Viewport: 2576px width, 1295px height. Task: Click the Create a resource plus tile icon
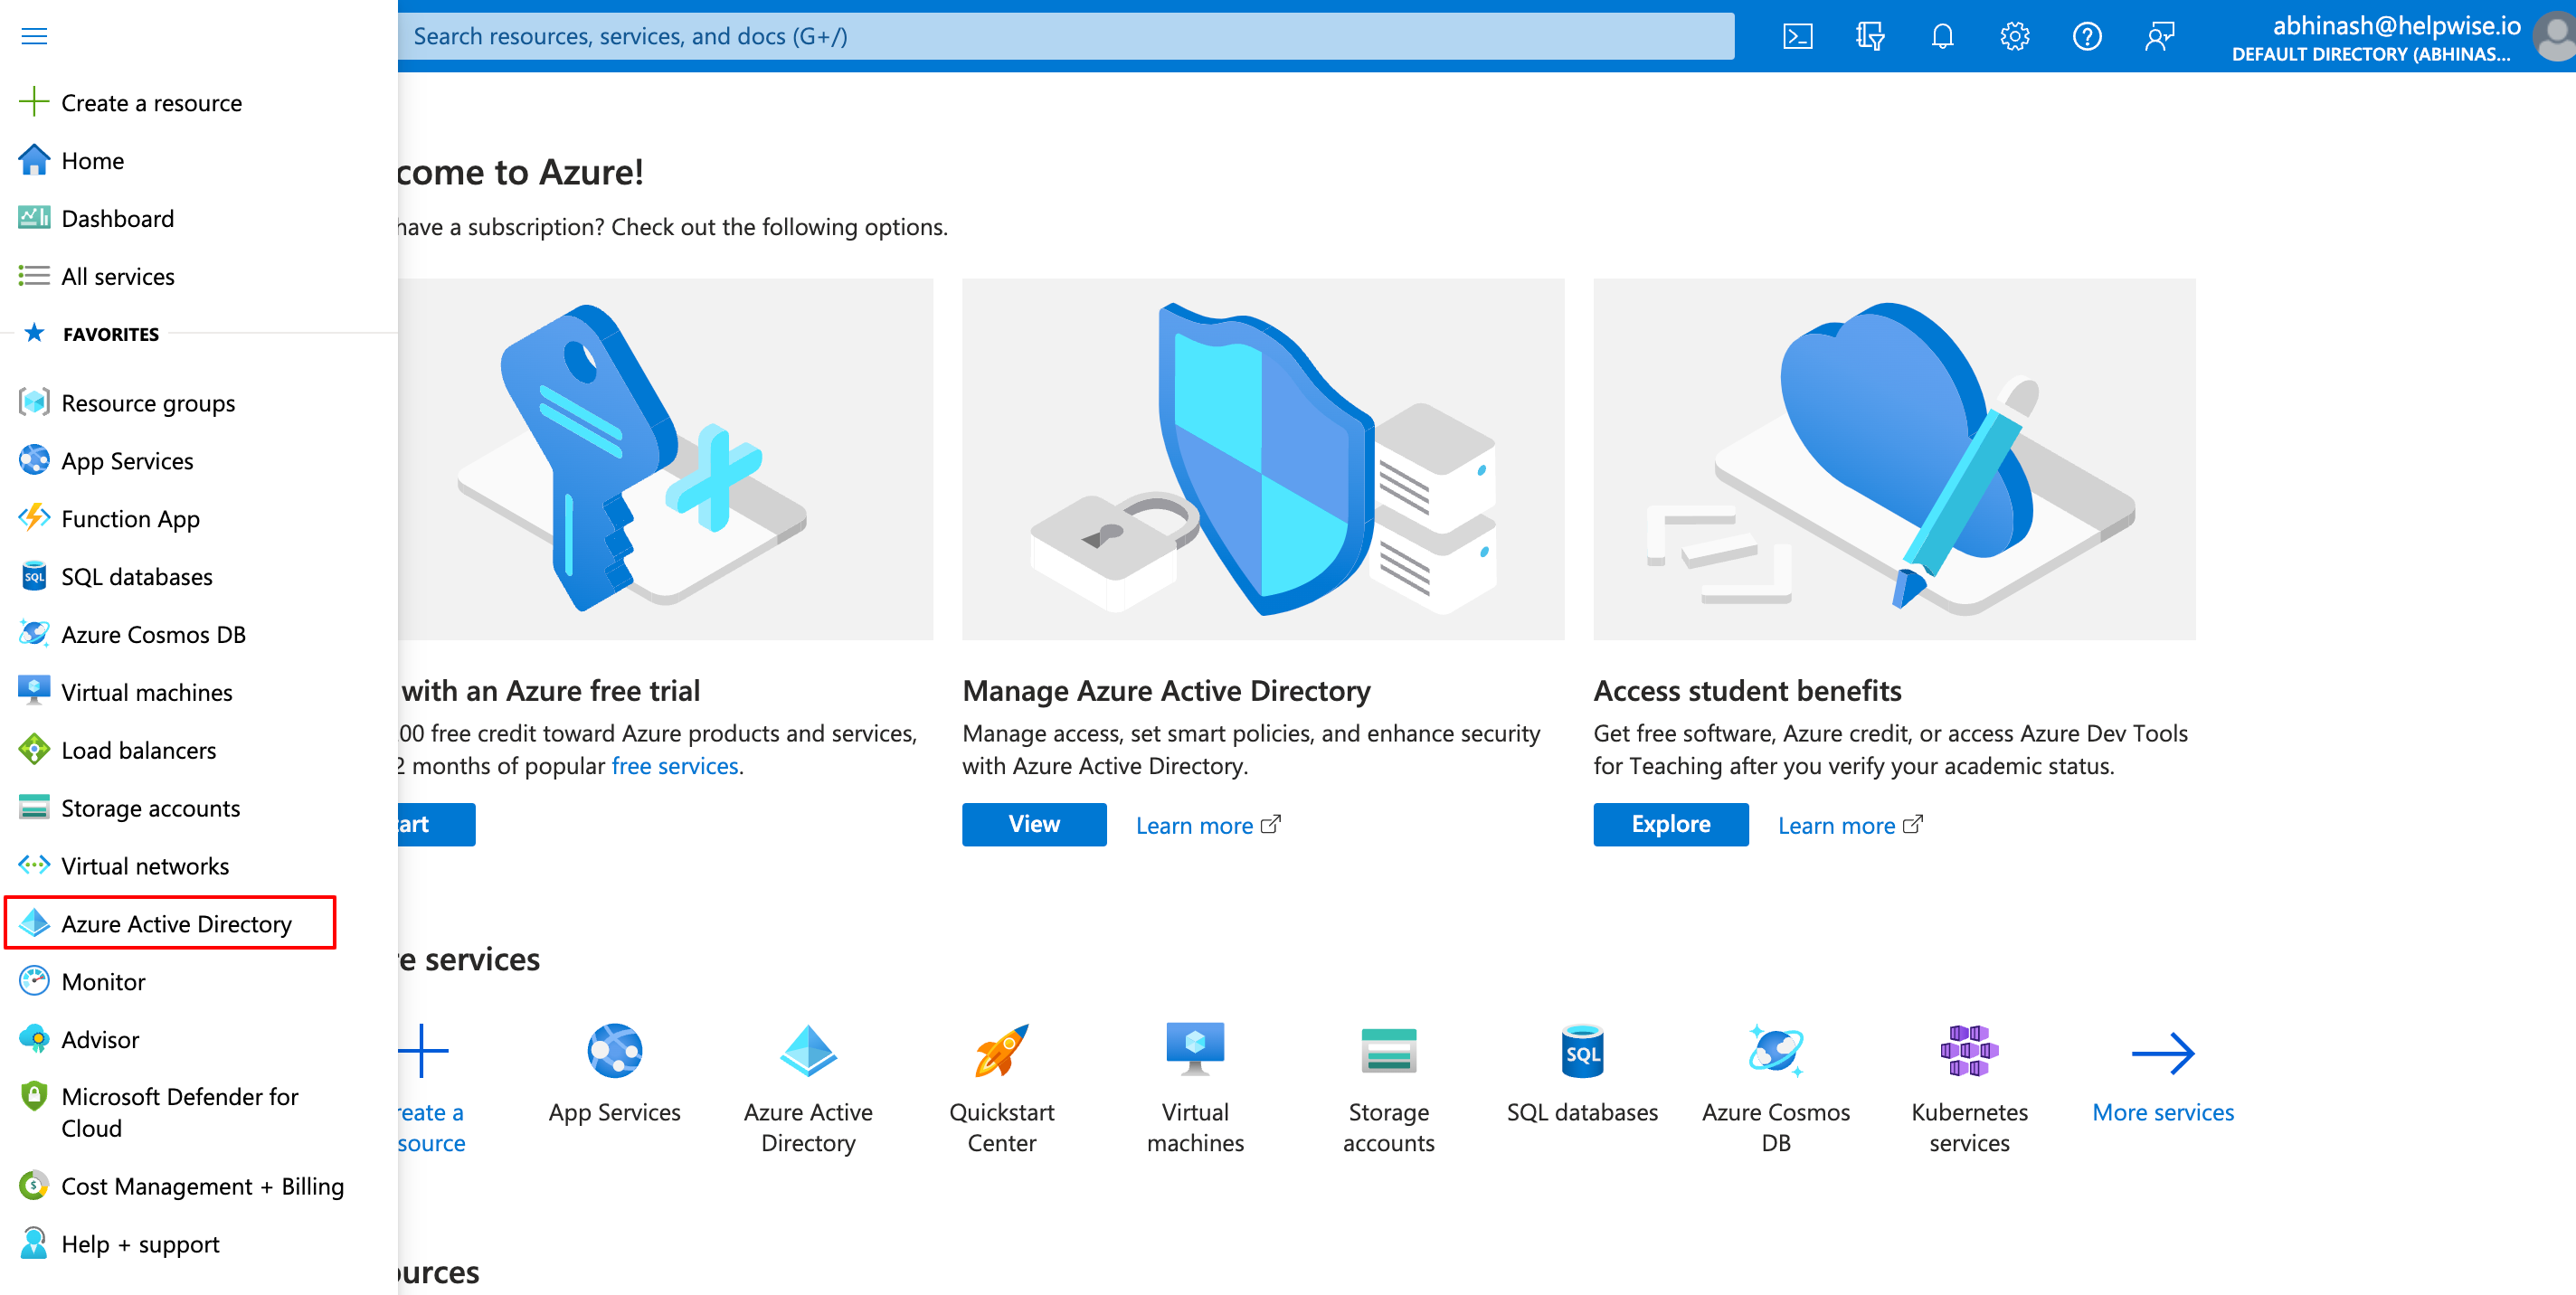[x=422, y=1050]
